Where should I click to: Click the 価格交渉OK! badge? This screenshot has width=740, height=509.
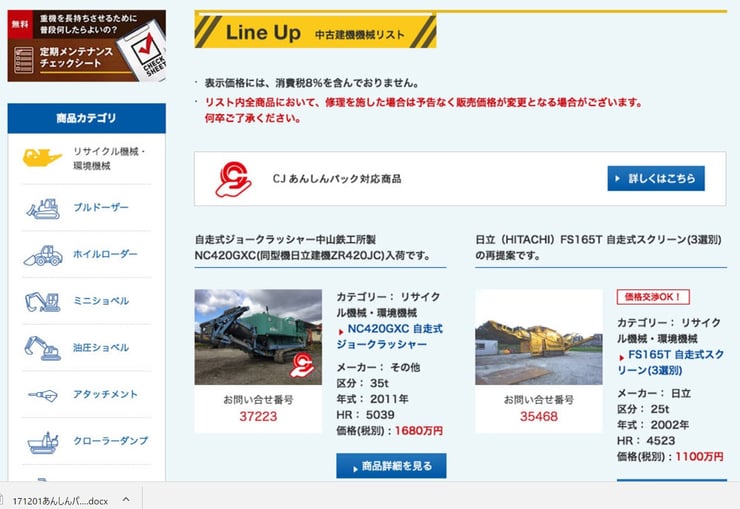[653, 297]
